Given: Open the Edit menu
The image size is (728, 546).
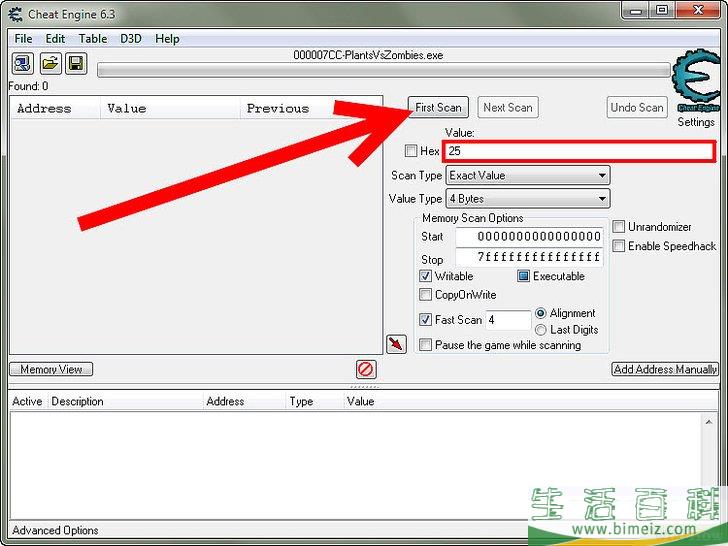Looking at the screenshot, I should click(55, 39).
